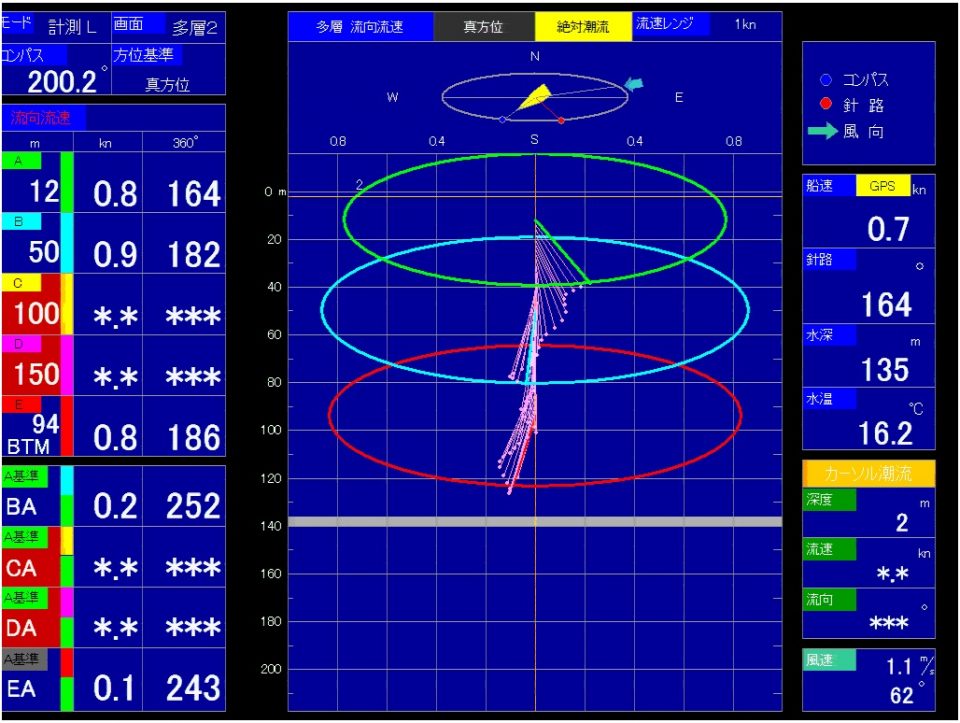Open the モード 計測L mode selector
The width and height of the screenshot is (960, 723).
[x=53, y=25]
